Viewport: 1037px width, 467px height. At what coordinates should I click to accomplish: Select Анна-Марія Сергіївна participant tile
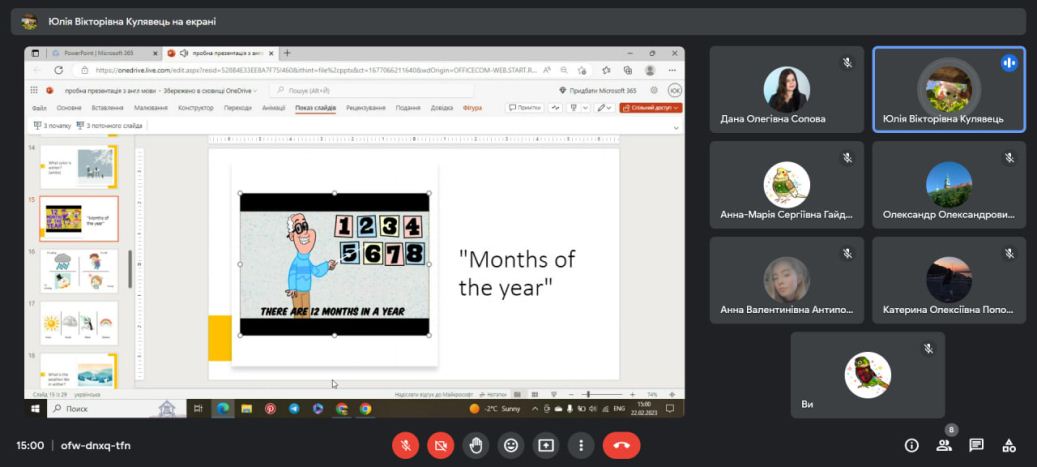tap(787, 185)
